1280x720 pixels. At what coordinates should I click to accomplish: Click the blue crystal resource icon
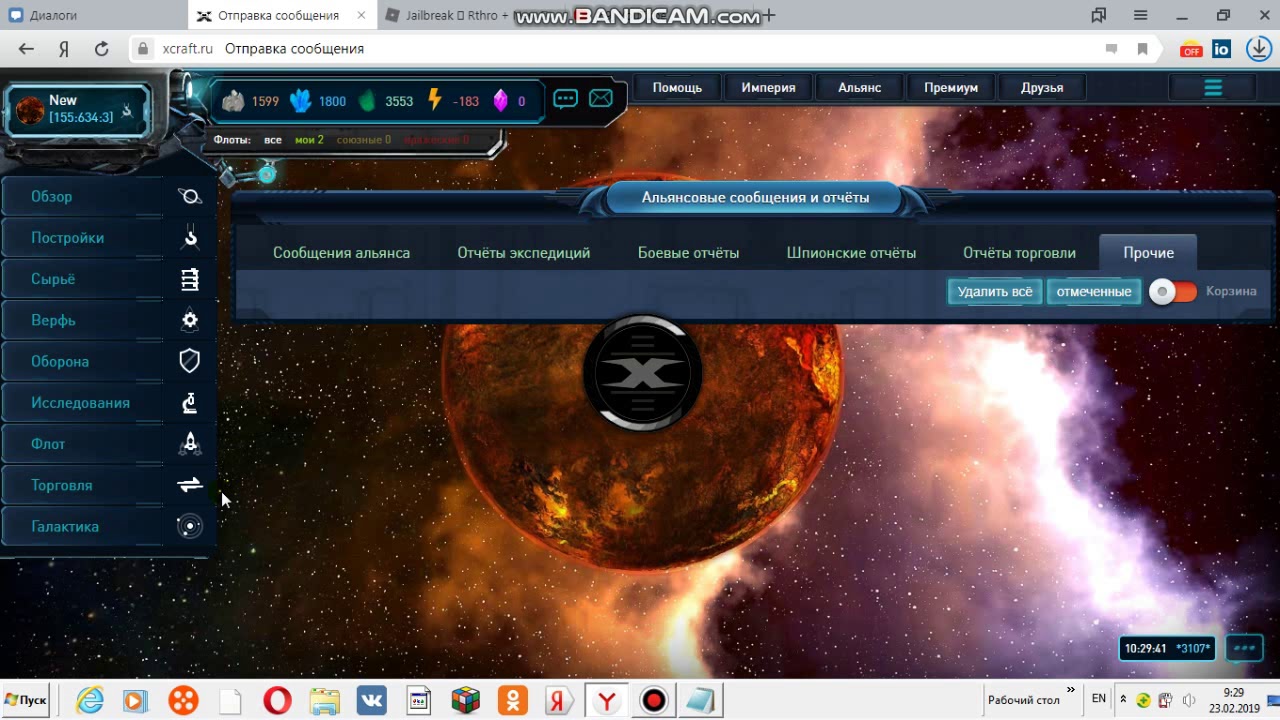[x=300, y=100]
